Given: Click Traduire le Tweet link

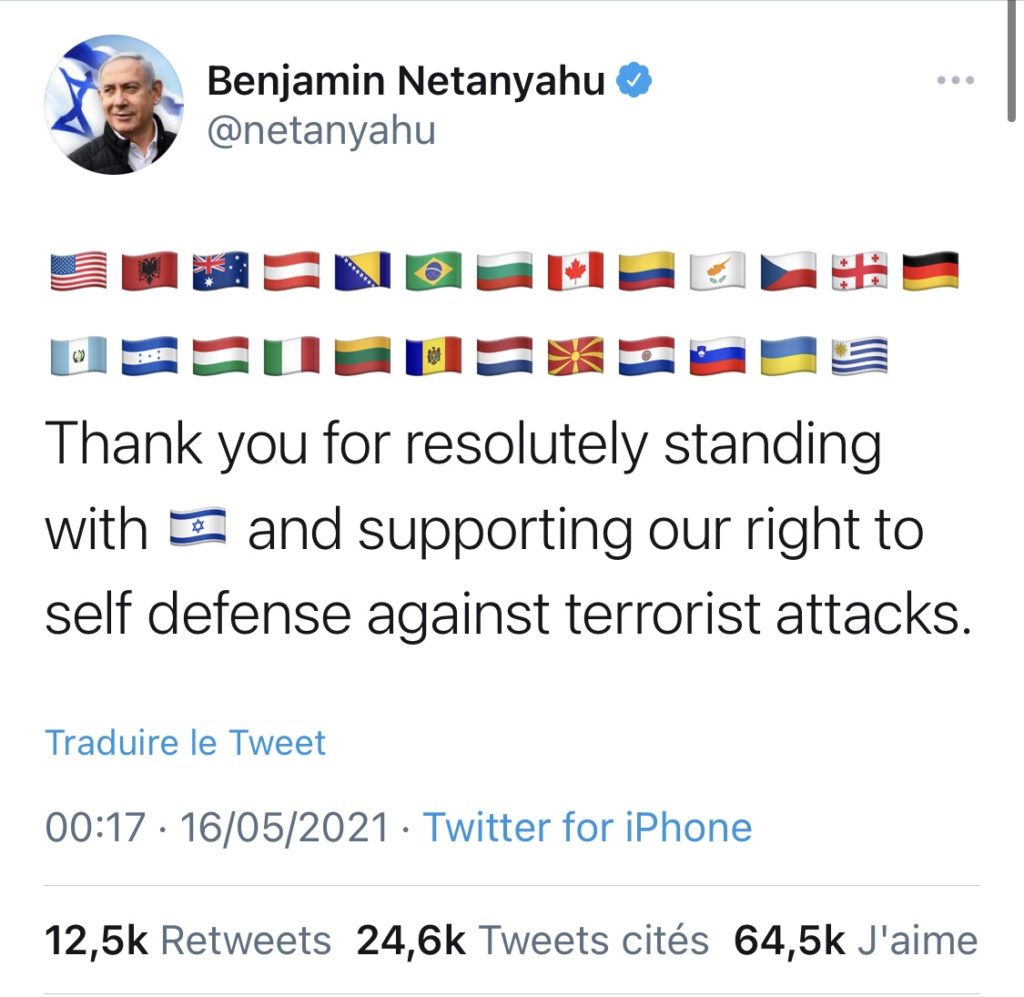Looking at the screenshot, I should click(x=185, y=743).
